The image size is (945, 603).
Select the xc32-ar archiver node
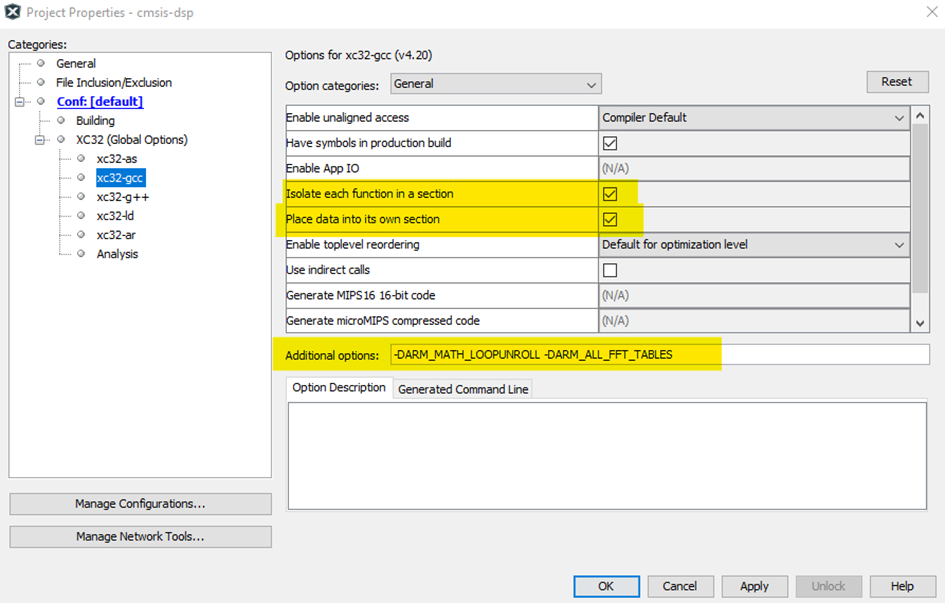click(x=116, y=235)
